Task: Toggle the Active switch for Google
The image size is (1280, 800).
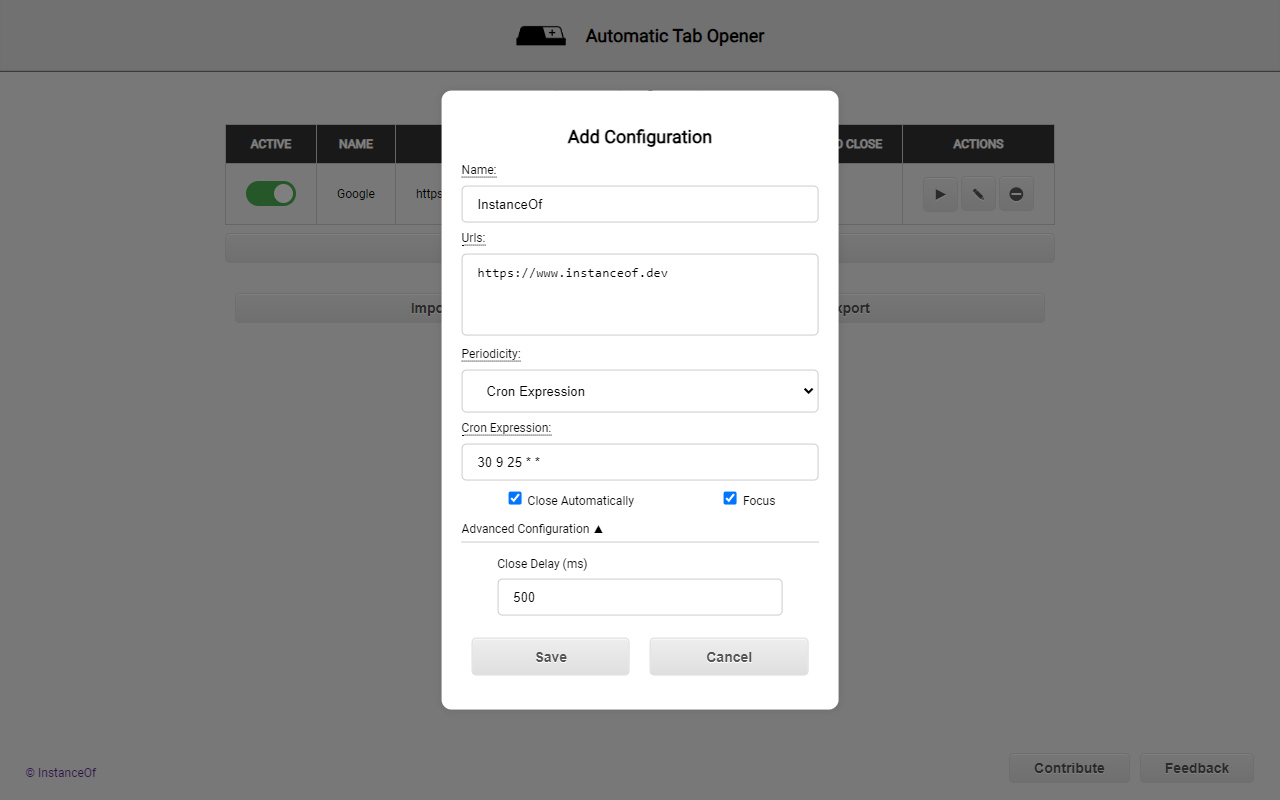Action: 271,194
